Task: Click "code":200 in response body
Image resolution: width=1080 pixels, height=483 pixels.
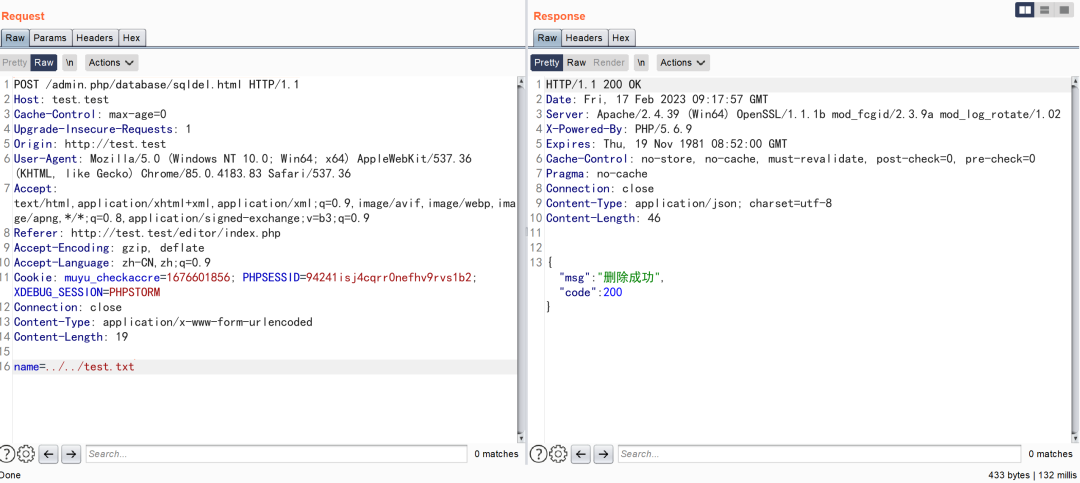Action: (x=590, y=292)
